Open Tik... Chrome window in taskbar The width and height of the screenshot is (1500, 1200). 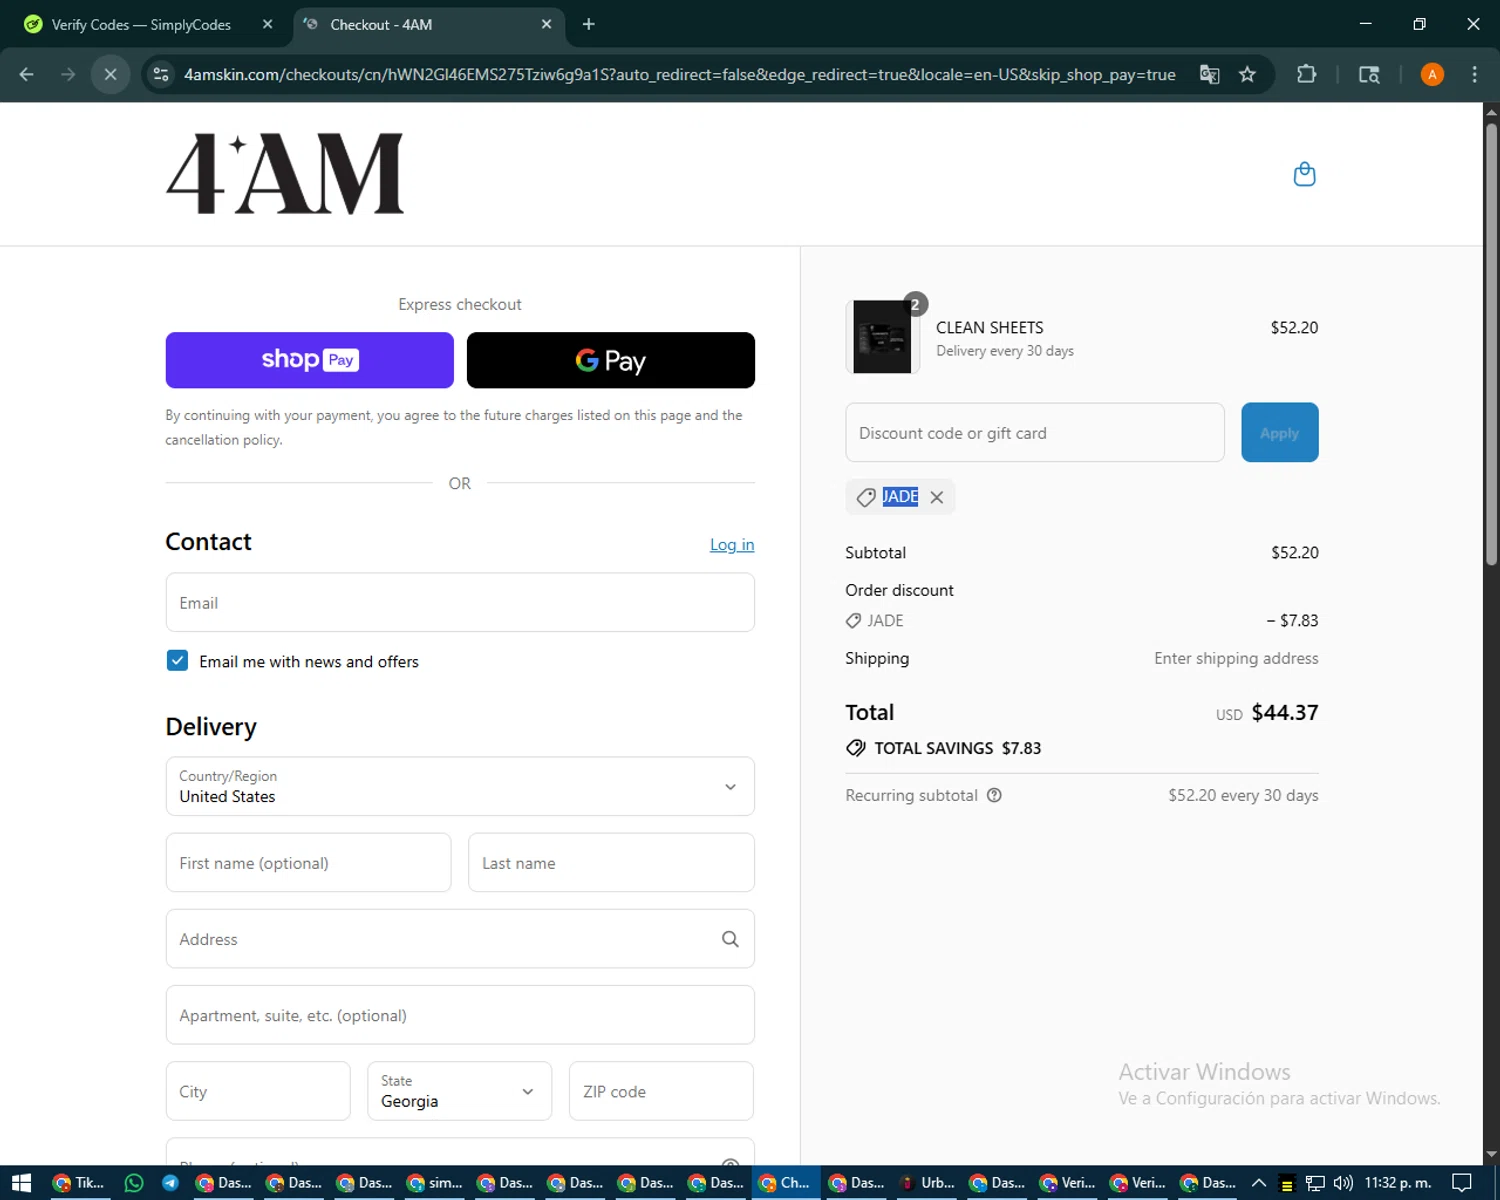pos(78,1183)
